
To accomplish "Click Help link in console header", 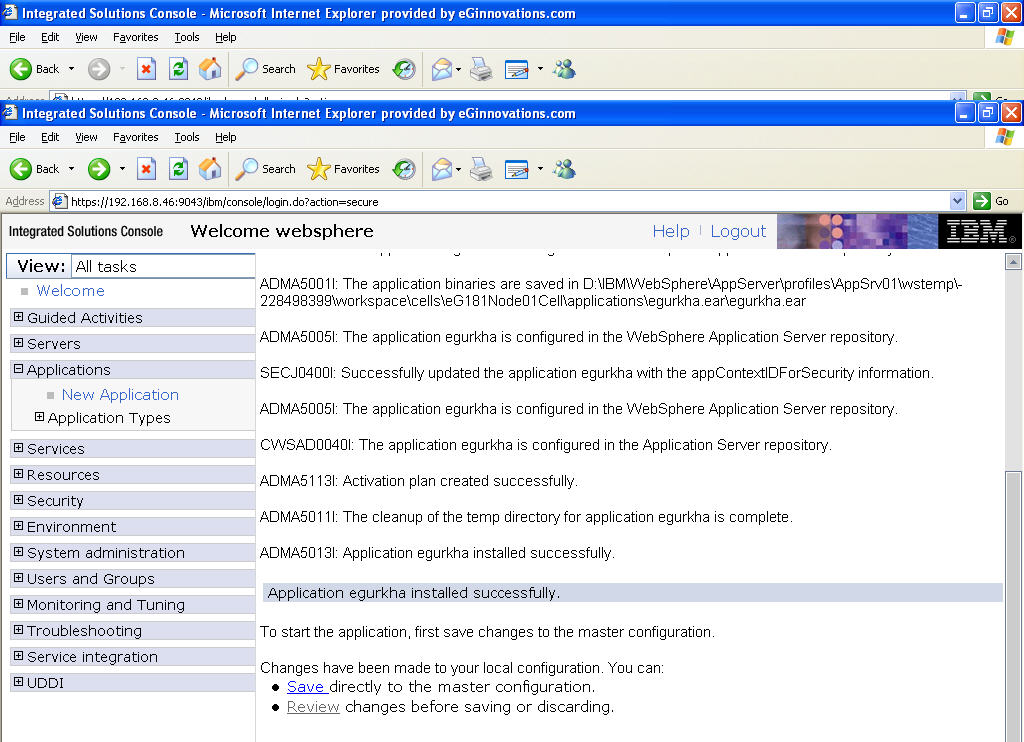I will (x=671, y=231).
